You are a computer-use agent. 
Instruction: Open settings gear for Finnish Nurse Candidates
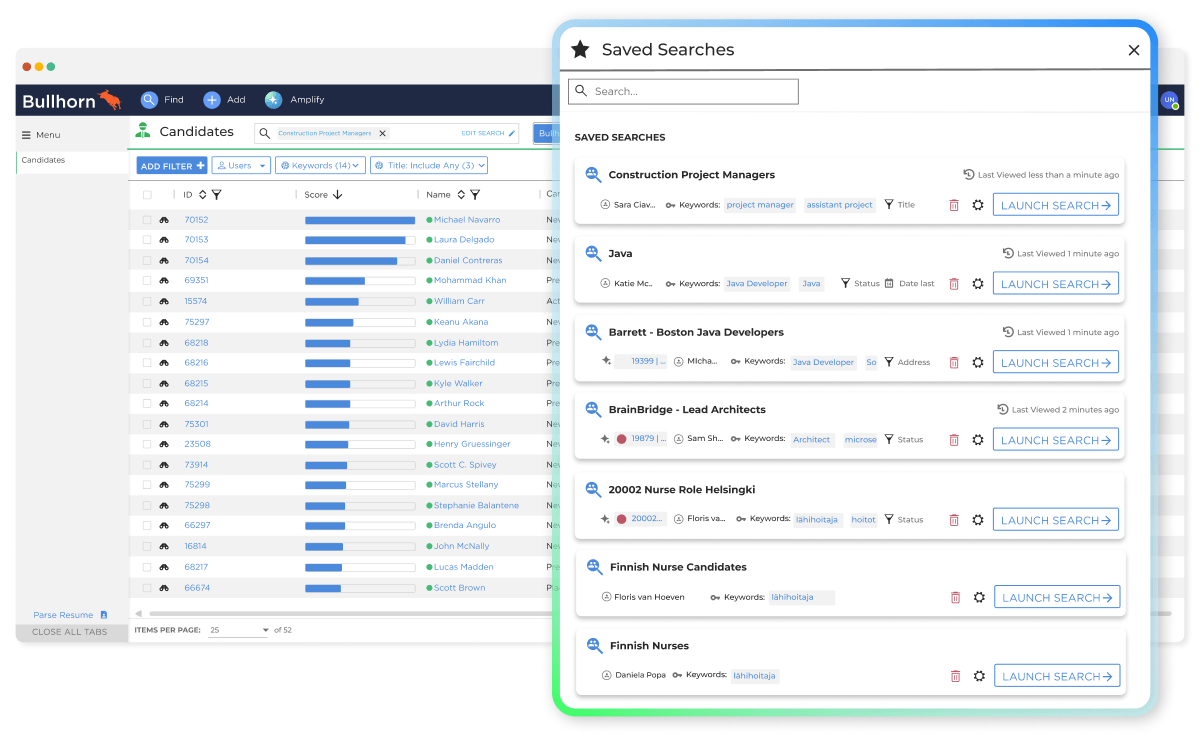click(x=979, y=598)
